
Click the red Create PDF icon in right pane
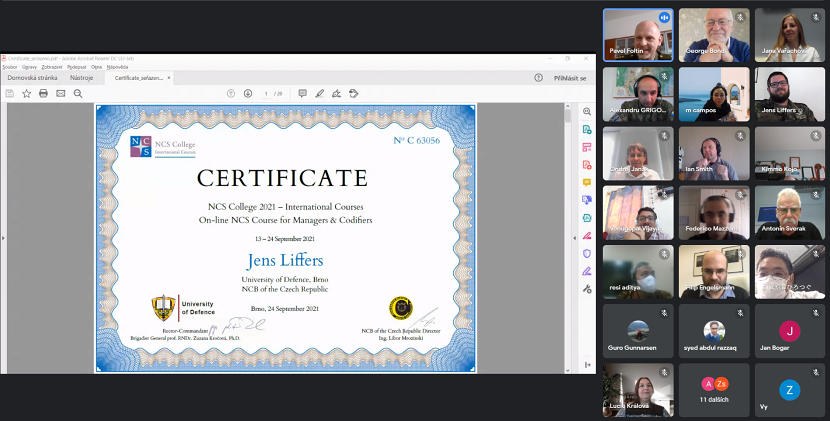click(587, 165)
